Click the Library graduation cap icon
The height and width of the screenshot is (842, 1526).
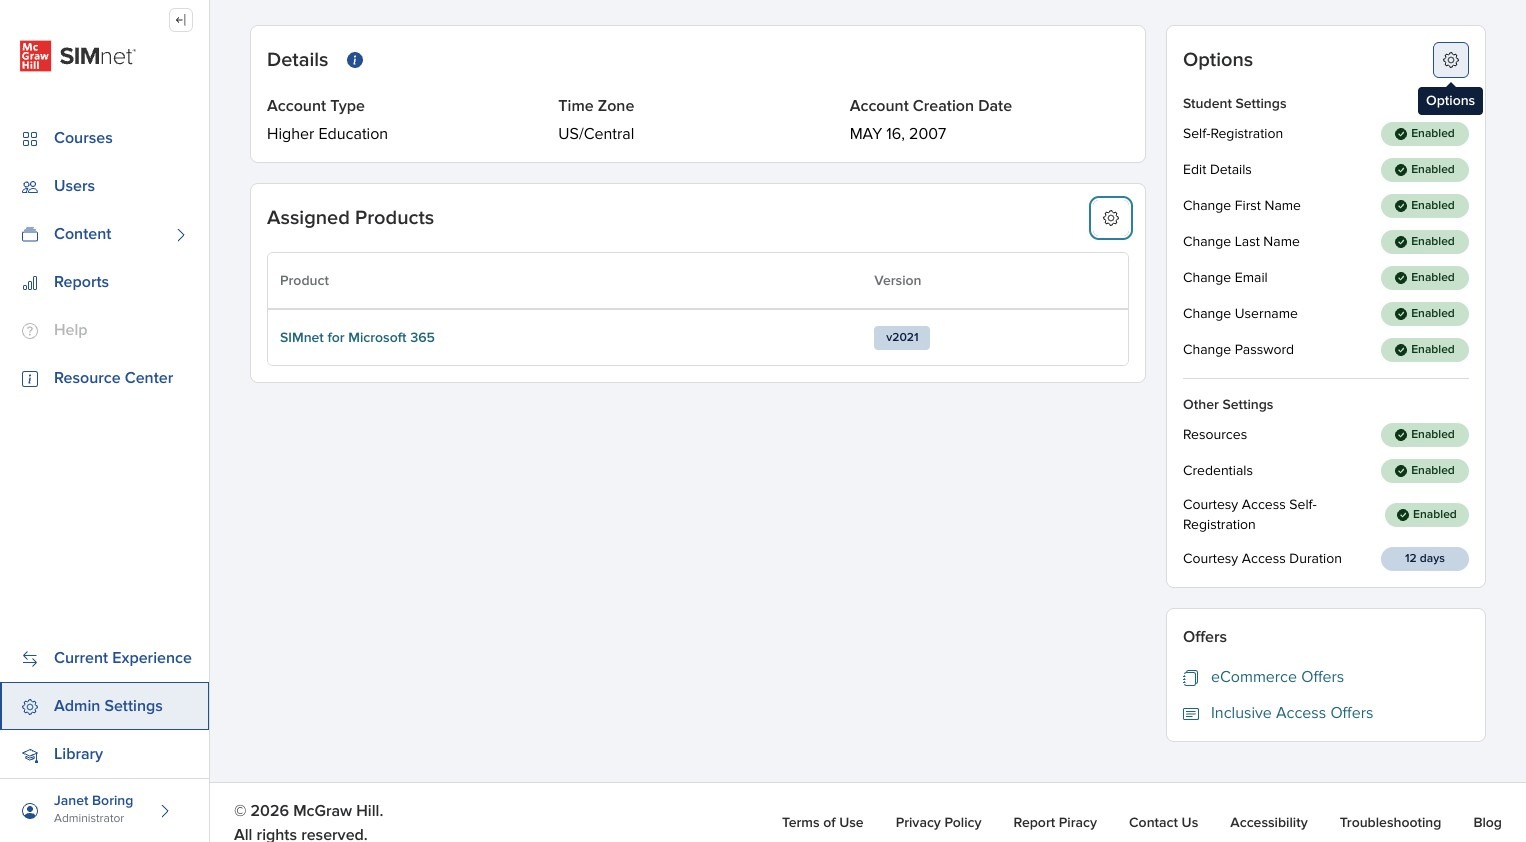30,755
